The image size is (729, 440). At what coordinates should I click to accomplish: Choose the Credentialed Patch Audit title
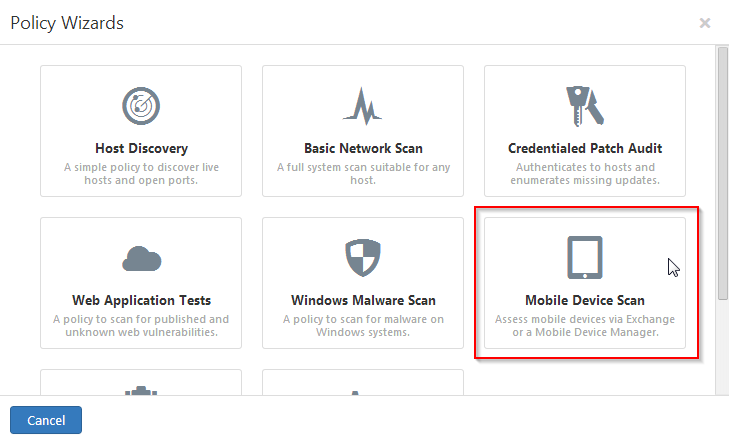tap(585, 148)
